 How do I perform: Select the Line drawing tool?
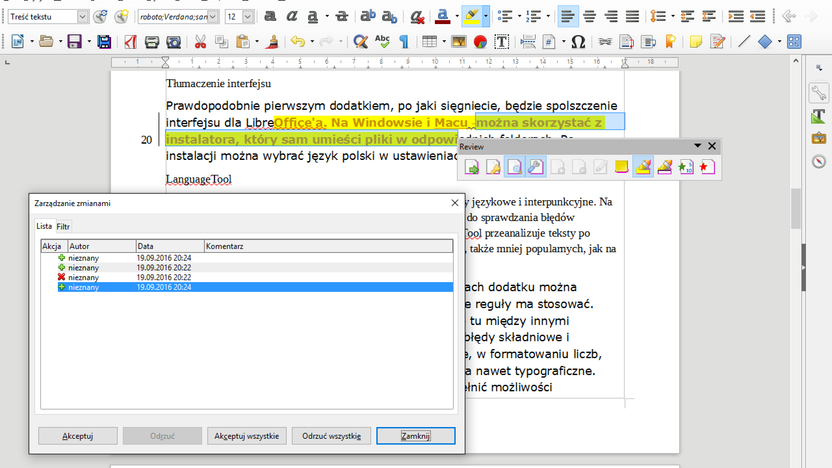(744, 41)
